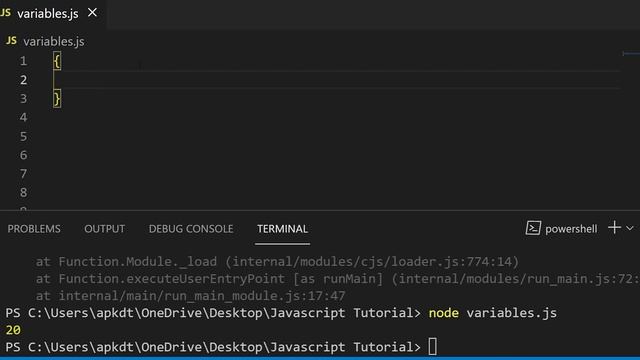Click the Function.Module._load stack trace line
Screen dimensions: 640x360
point(277,262)
